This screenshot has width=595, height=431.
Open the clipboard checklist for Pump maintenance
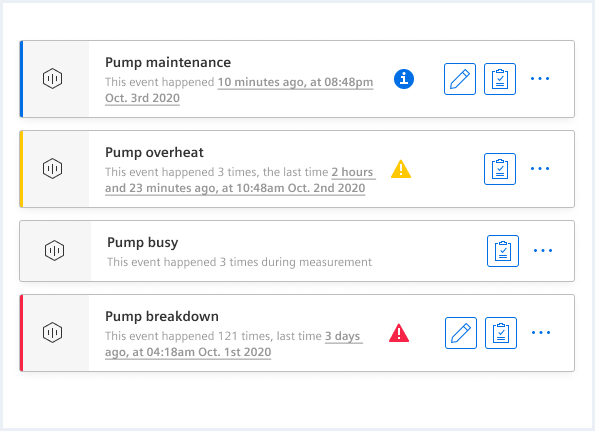500,79
